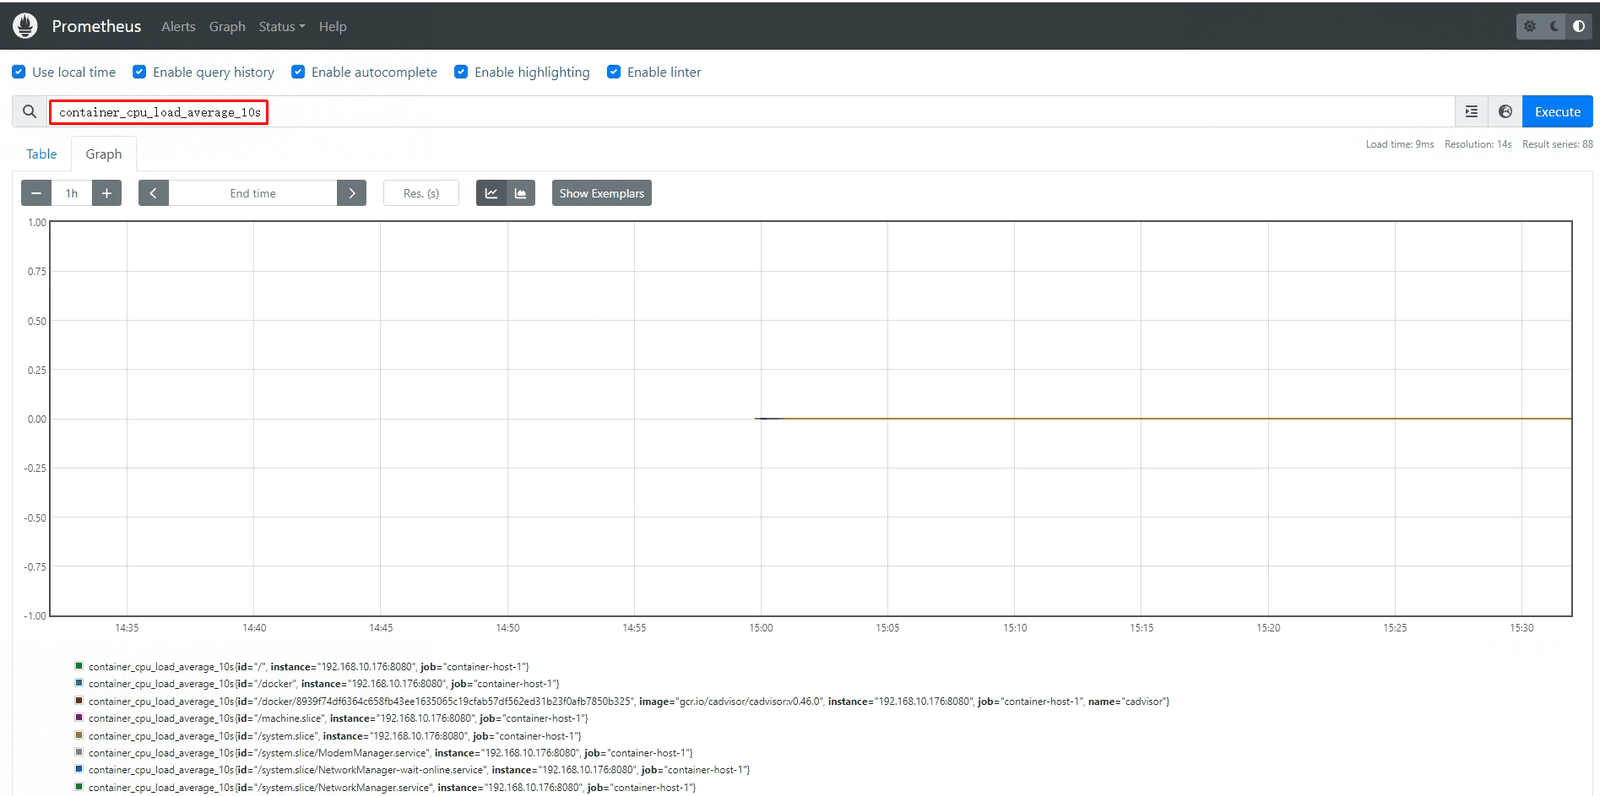Select the light theme contrast icon
The height and width of the screenshot is (796, 1600).
1579,27
